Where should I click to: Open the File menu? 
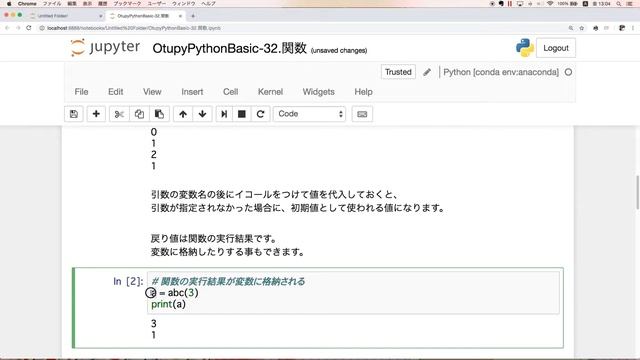pos(81,92)
